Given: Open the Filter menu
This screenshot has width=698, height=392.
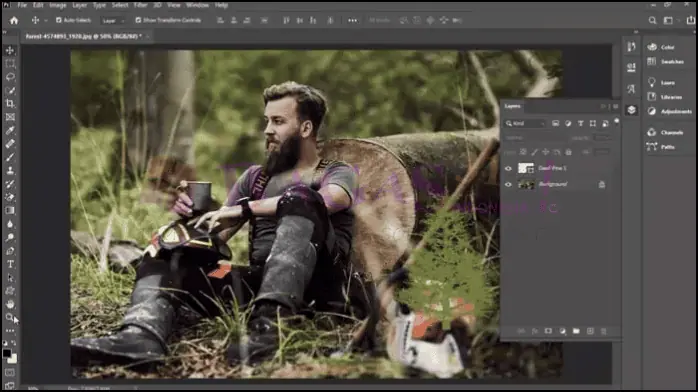Looking at the screenshot, I should point(141,5).
